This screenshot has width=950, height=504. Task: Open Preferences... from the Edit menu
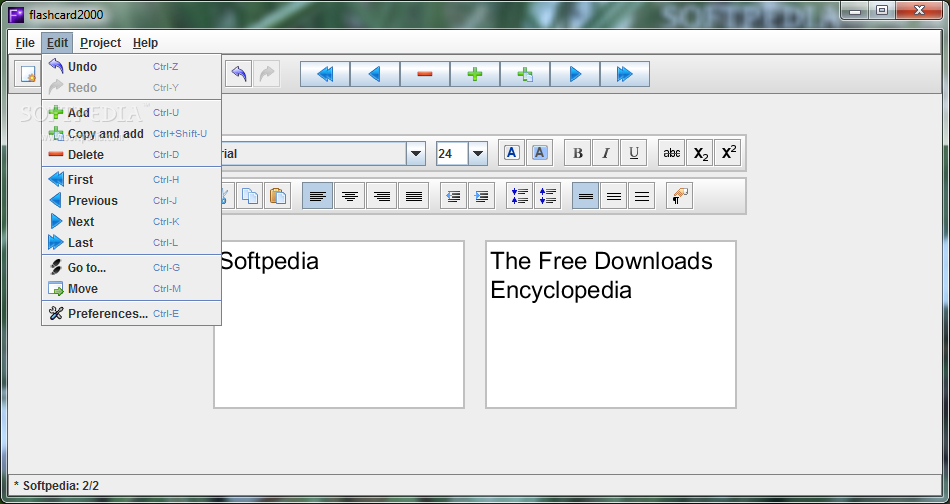coord(131,314)
